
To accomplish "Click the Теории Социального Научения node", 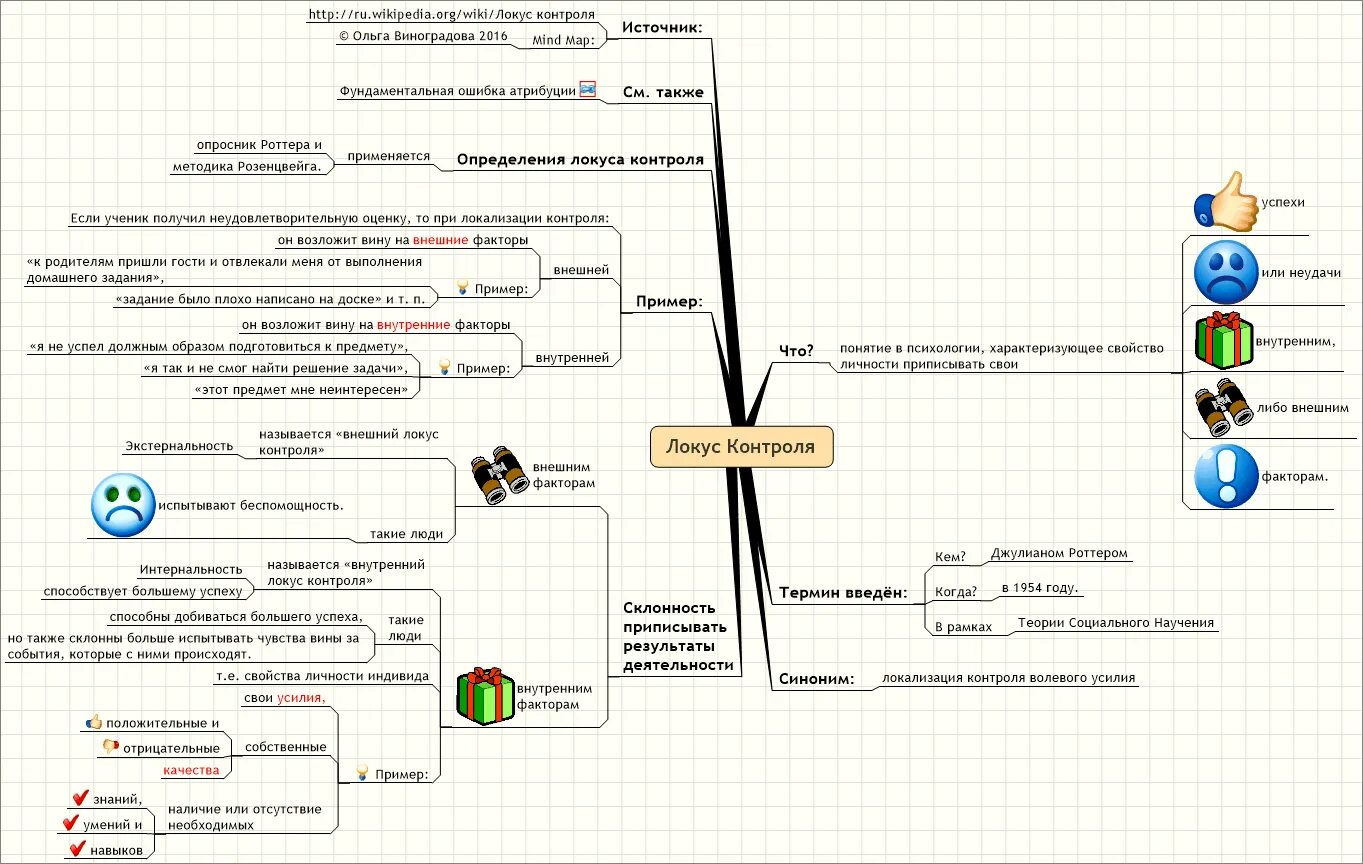I will click(1116, 622).
